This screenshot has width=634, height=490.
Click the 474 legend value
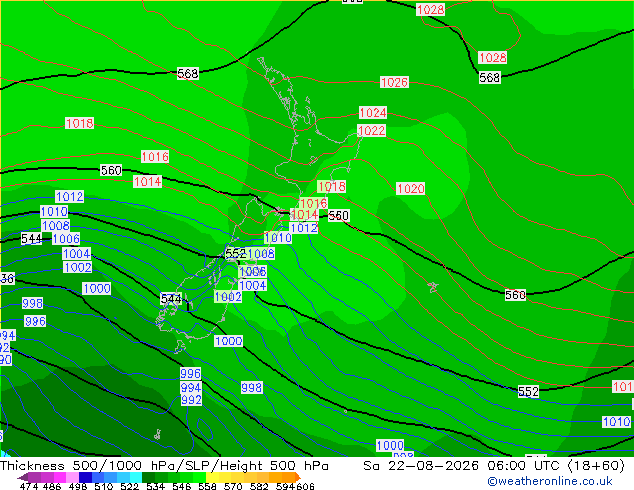[x=29, y=486]
